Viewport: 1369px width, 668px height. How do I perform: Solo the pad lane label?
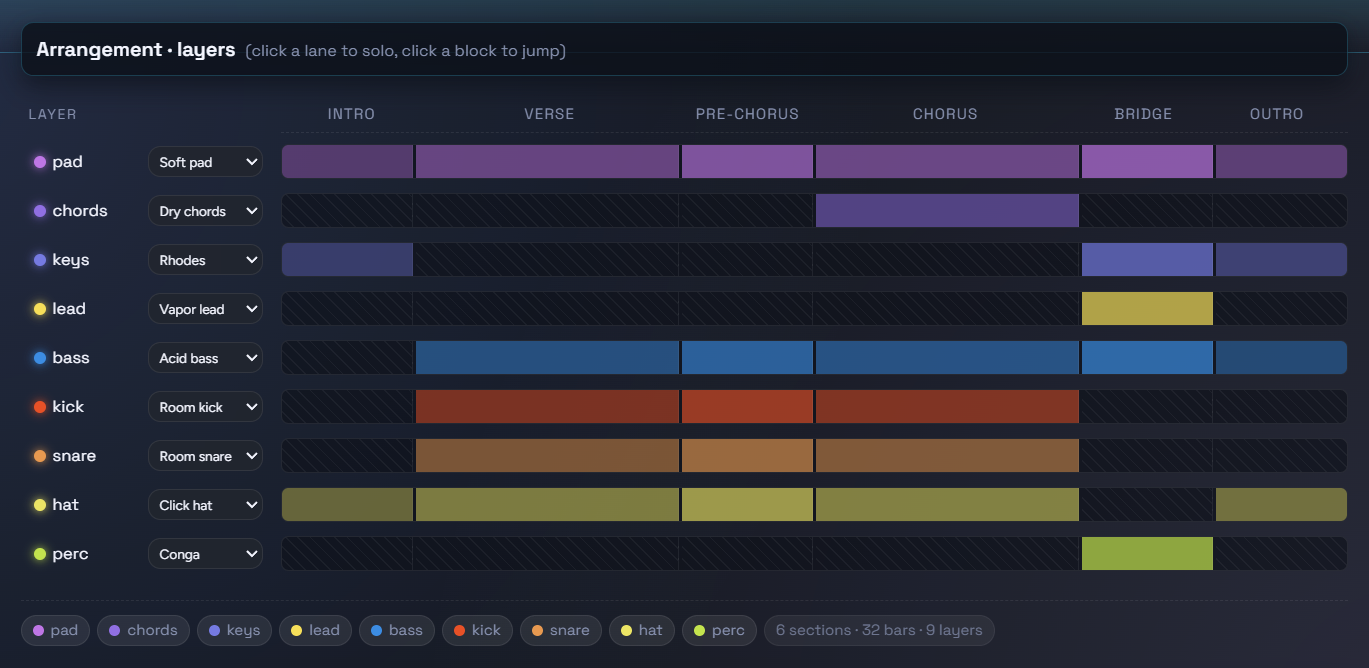(x=58, y=162)
